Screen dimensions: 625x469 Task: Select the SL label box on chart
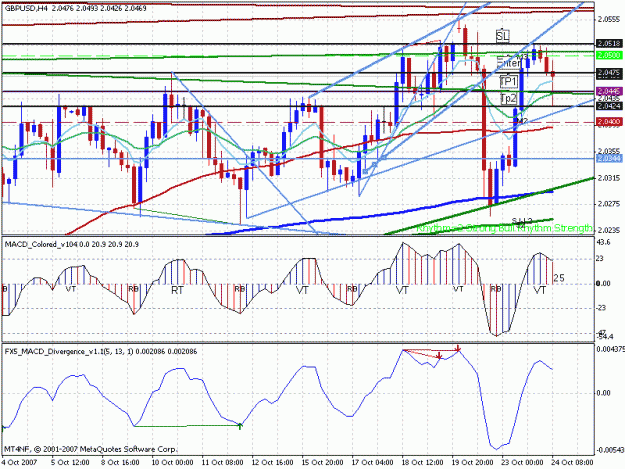coord(503,36)
